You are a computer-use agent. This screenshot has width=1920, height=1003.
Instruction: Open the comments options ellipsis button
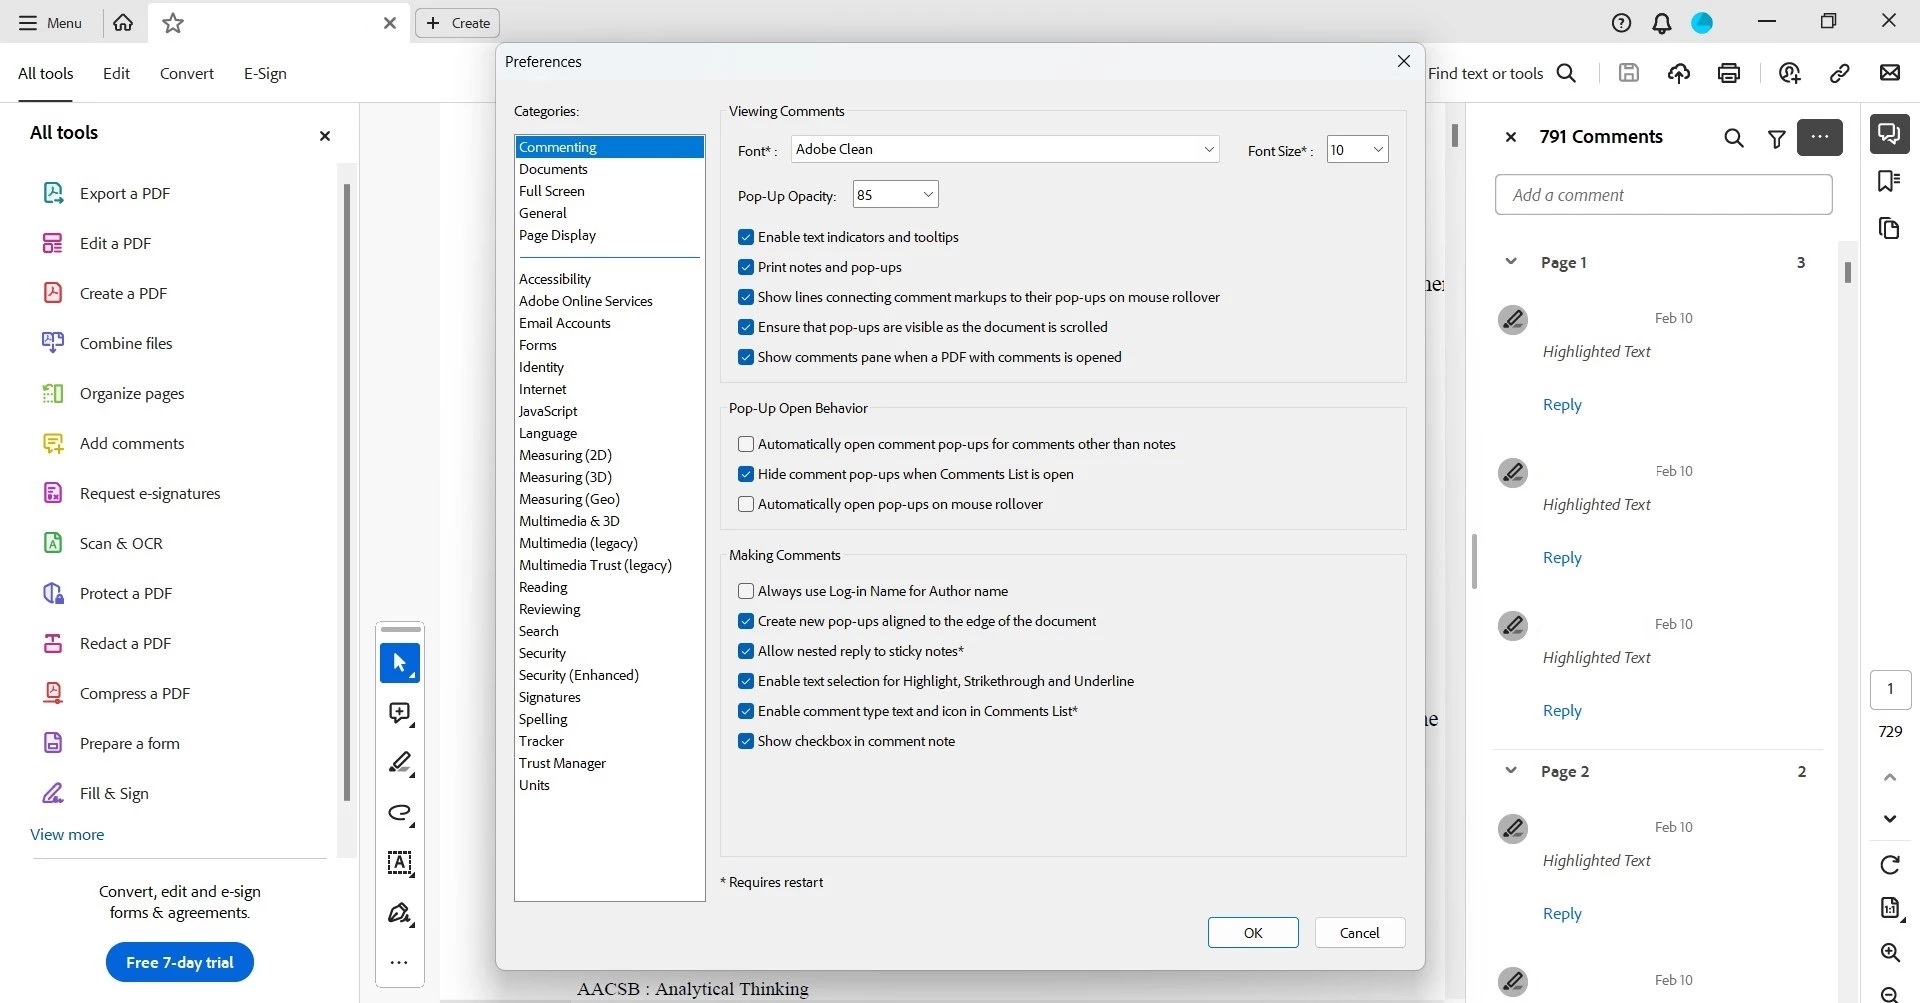(x=1820, y=137)
